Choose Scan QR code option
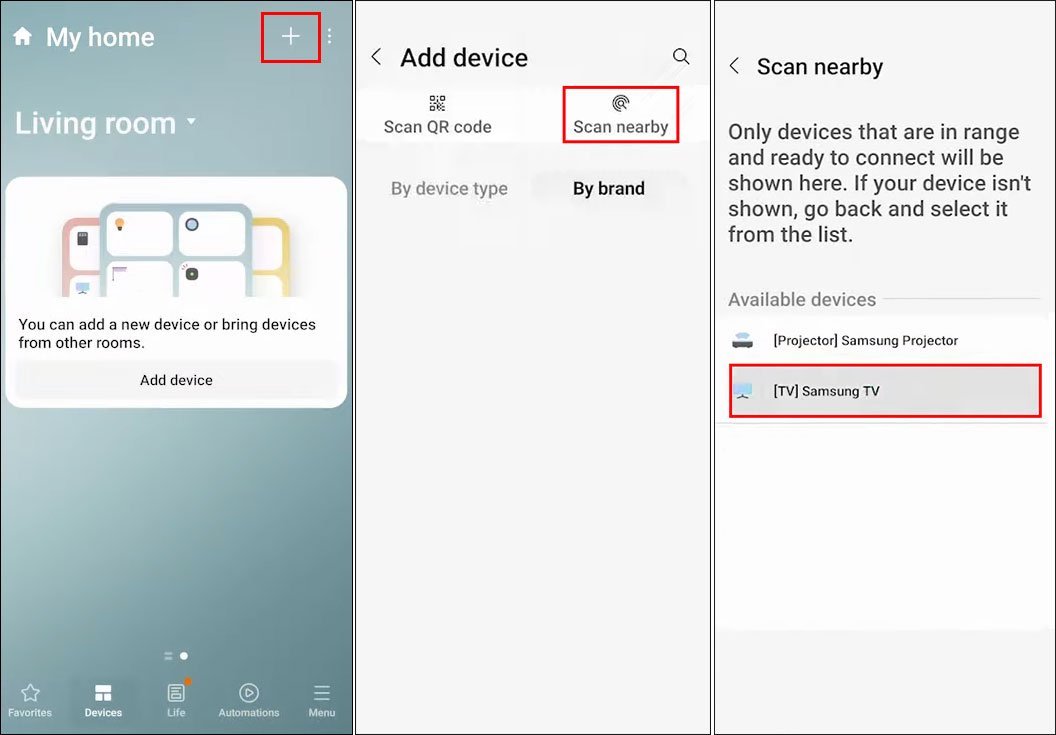This screenshot has height=735, width=1056. tap(438, 115)
